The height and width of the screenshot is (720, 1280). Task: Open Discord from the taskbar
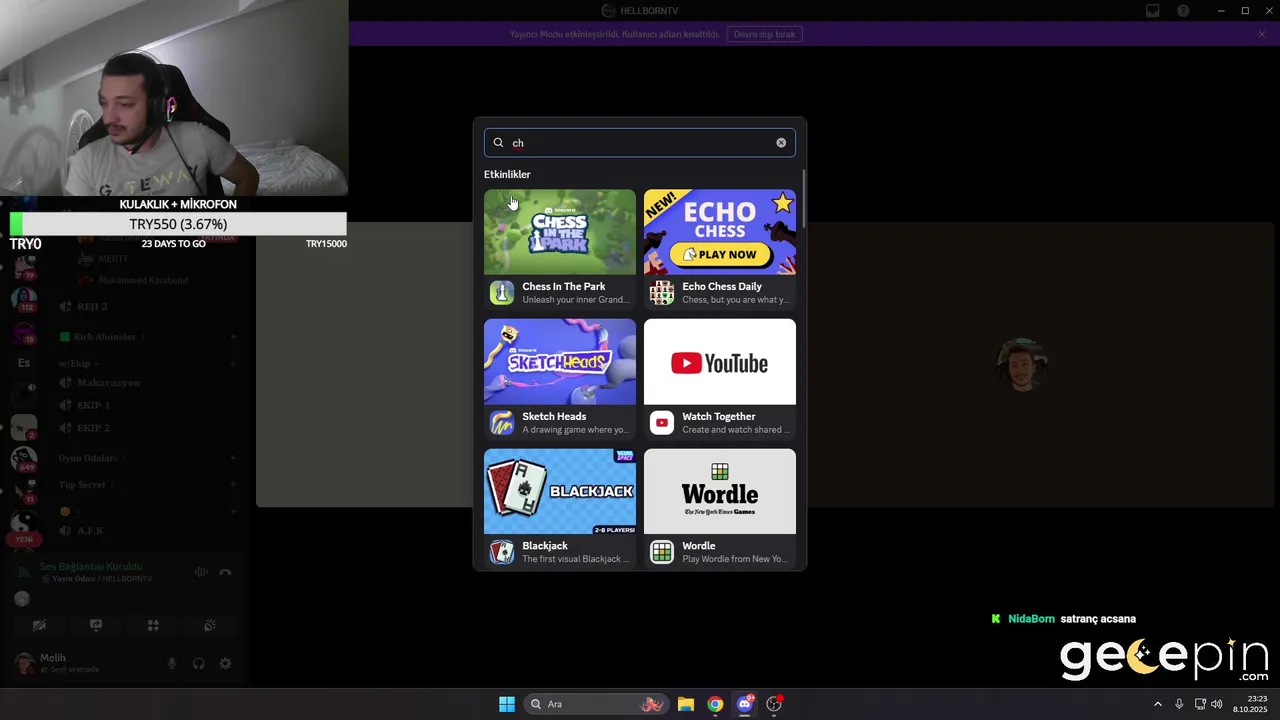tap(745, 704)
